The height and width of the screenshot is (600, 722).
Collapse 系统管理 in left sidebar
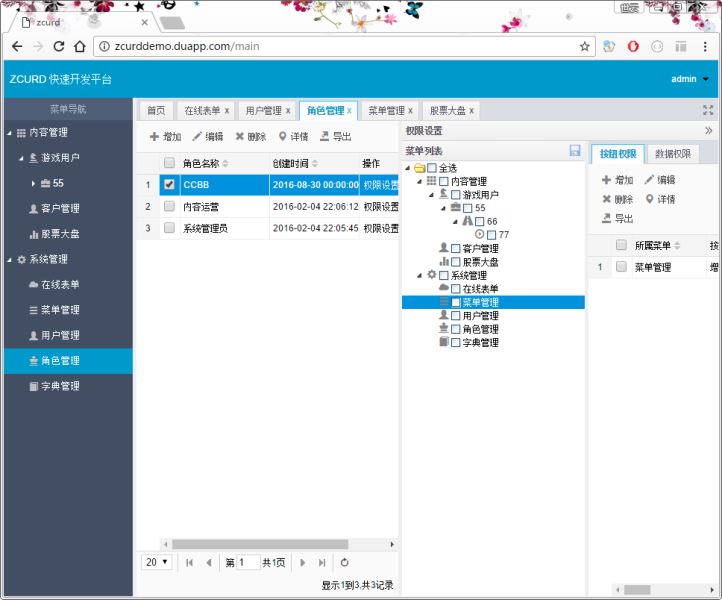pyautogui.click(x=9, y=260)
